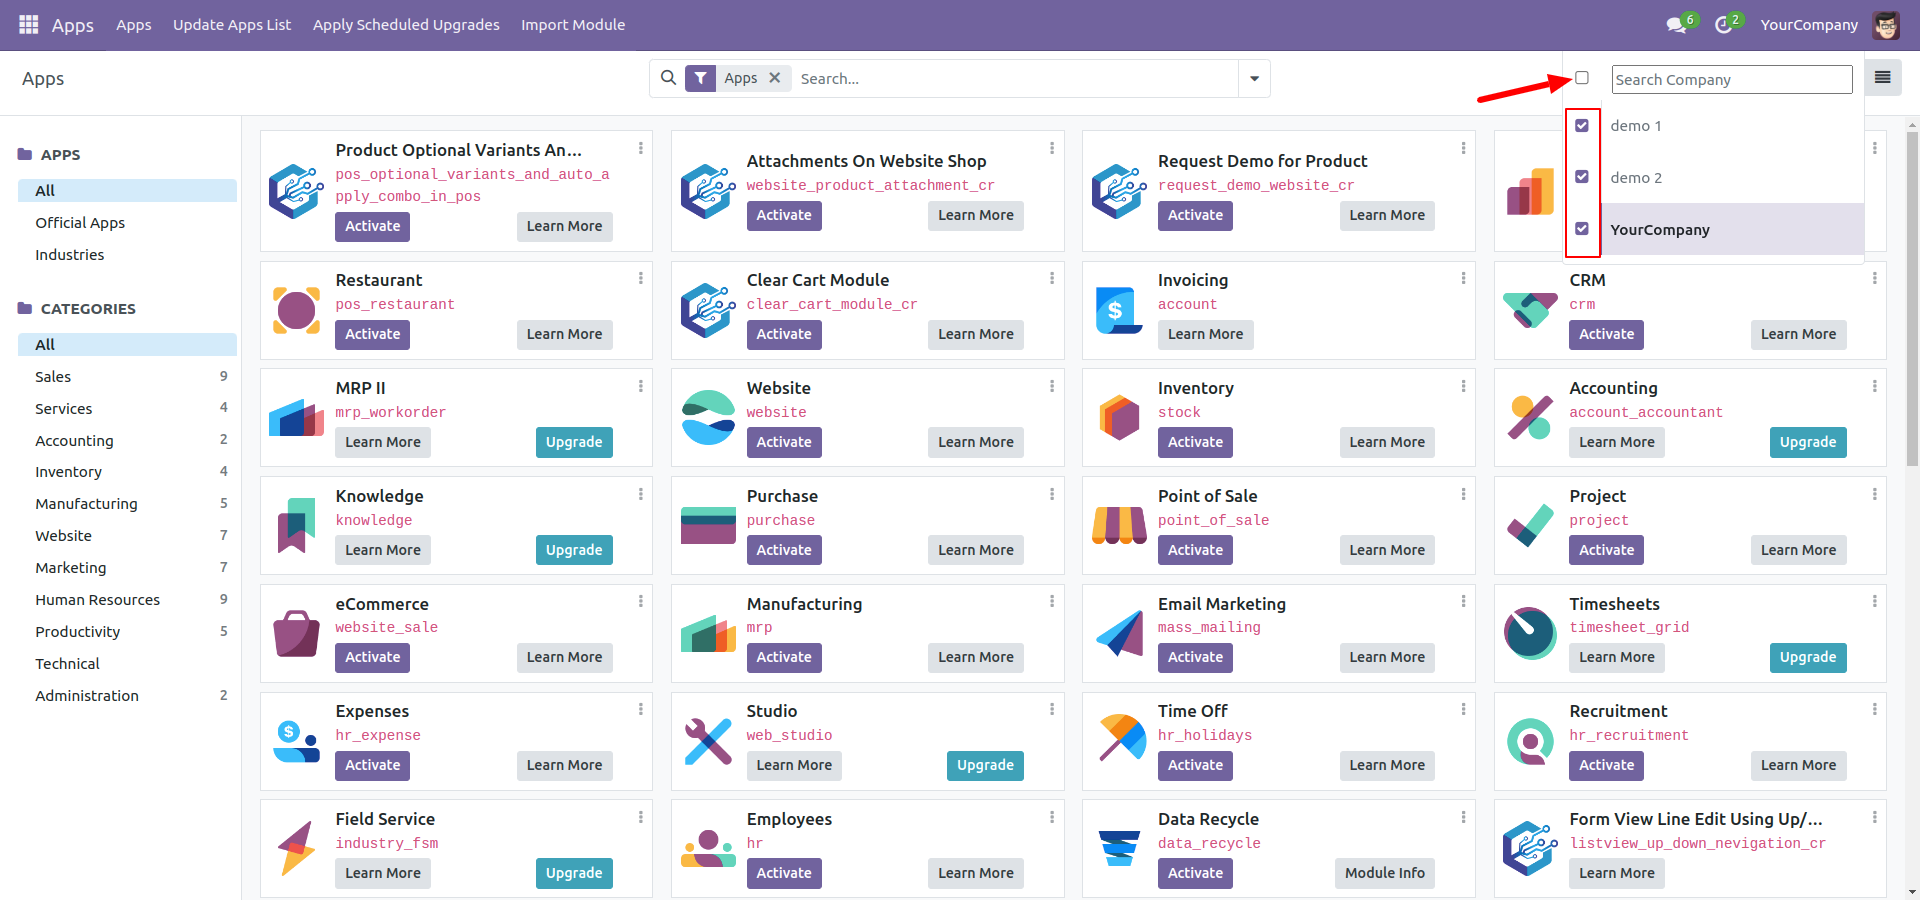
Task: Click the Invoicing app icon
Action: [1119, 311]
